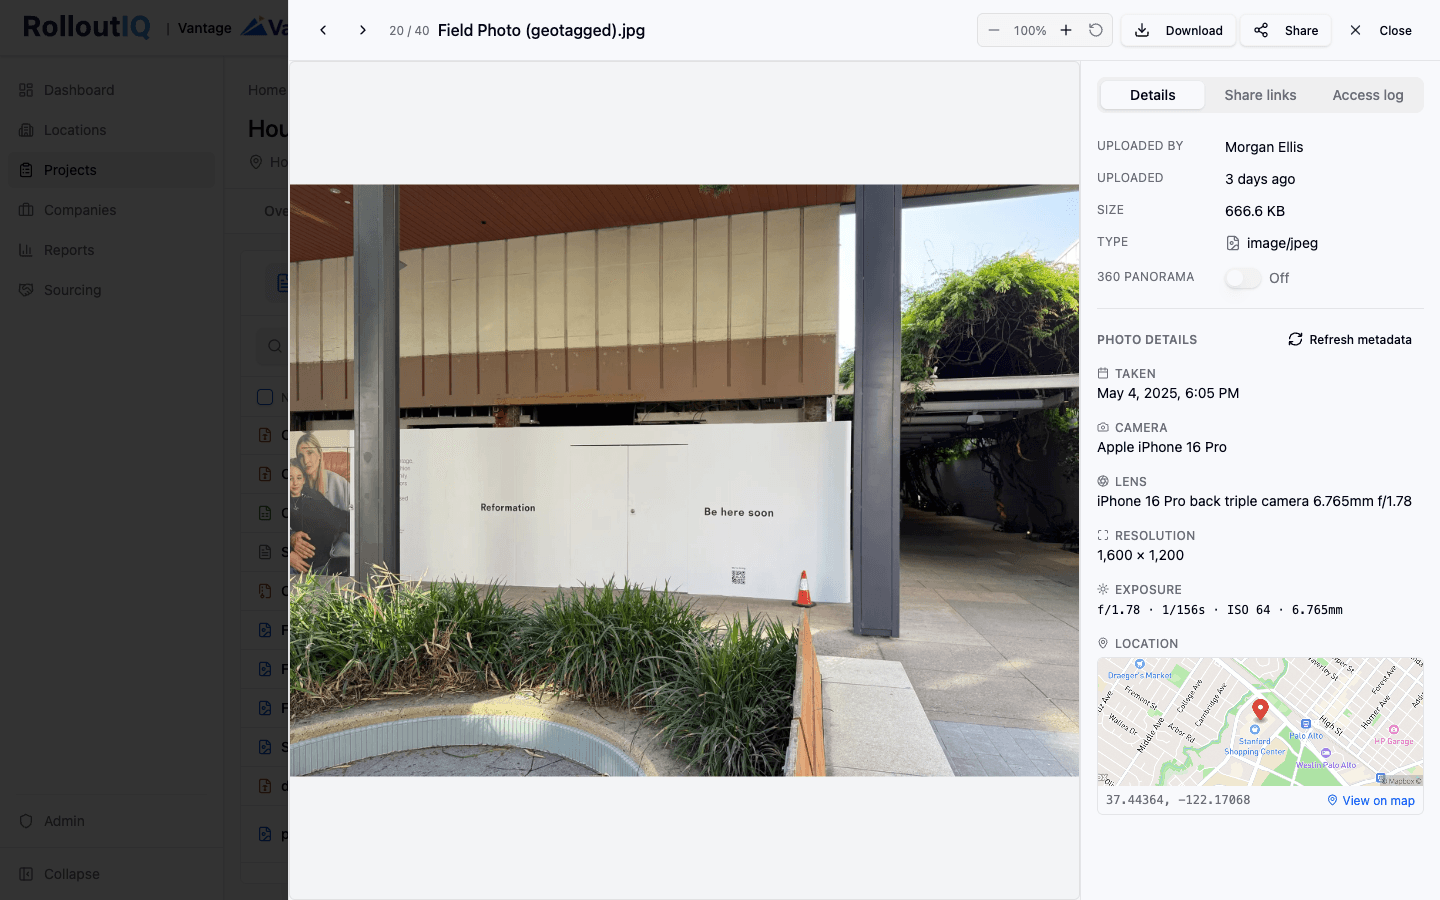The height and width of the screenshot is (900, 1440).
Task: Click the search magnifier icon in file list
Action: click(274, 347)
